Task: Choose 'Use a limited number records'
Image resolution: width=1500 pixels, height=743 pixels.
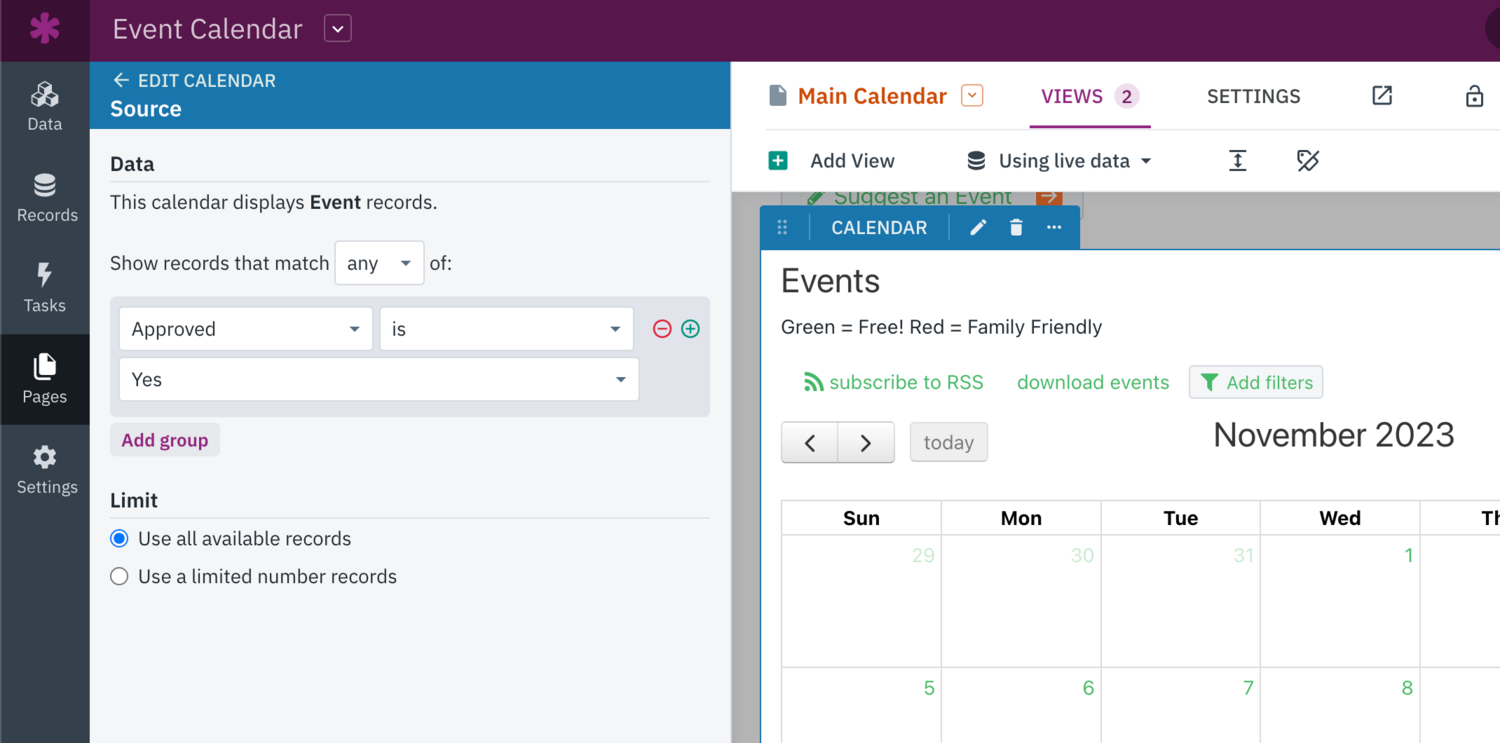Action: point(119,576)
